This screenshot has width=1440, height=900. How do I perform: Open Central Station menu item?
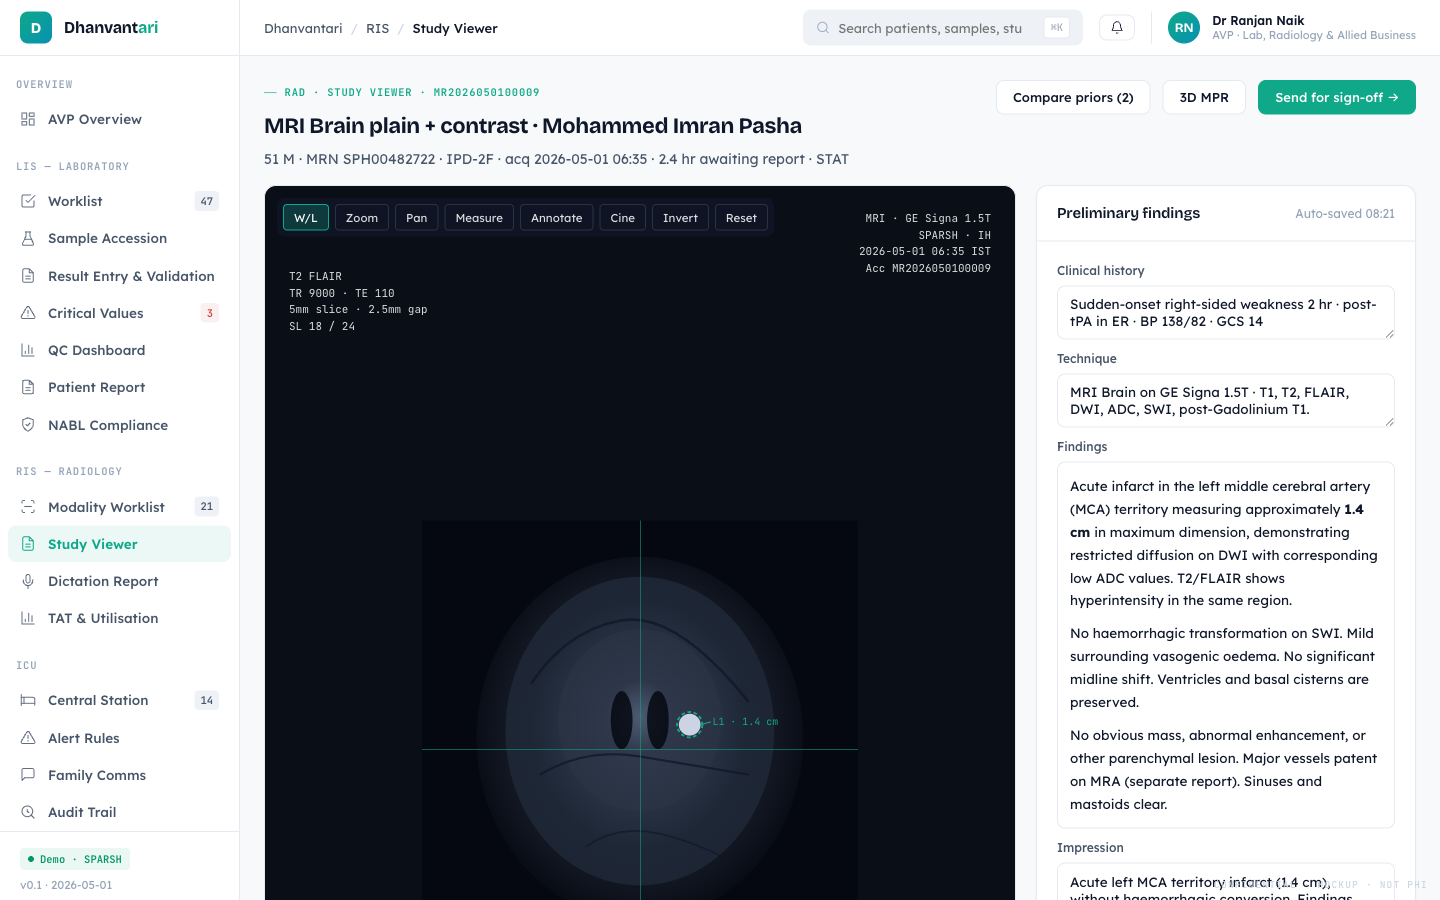pyautogui.click(x=119, y=700)
